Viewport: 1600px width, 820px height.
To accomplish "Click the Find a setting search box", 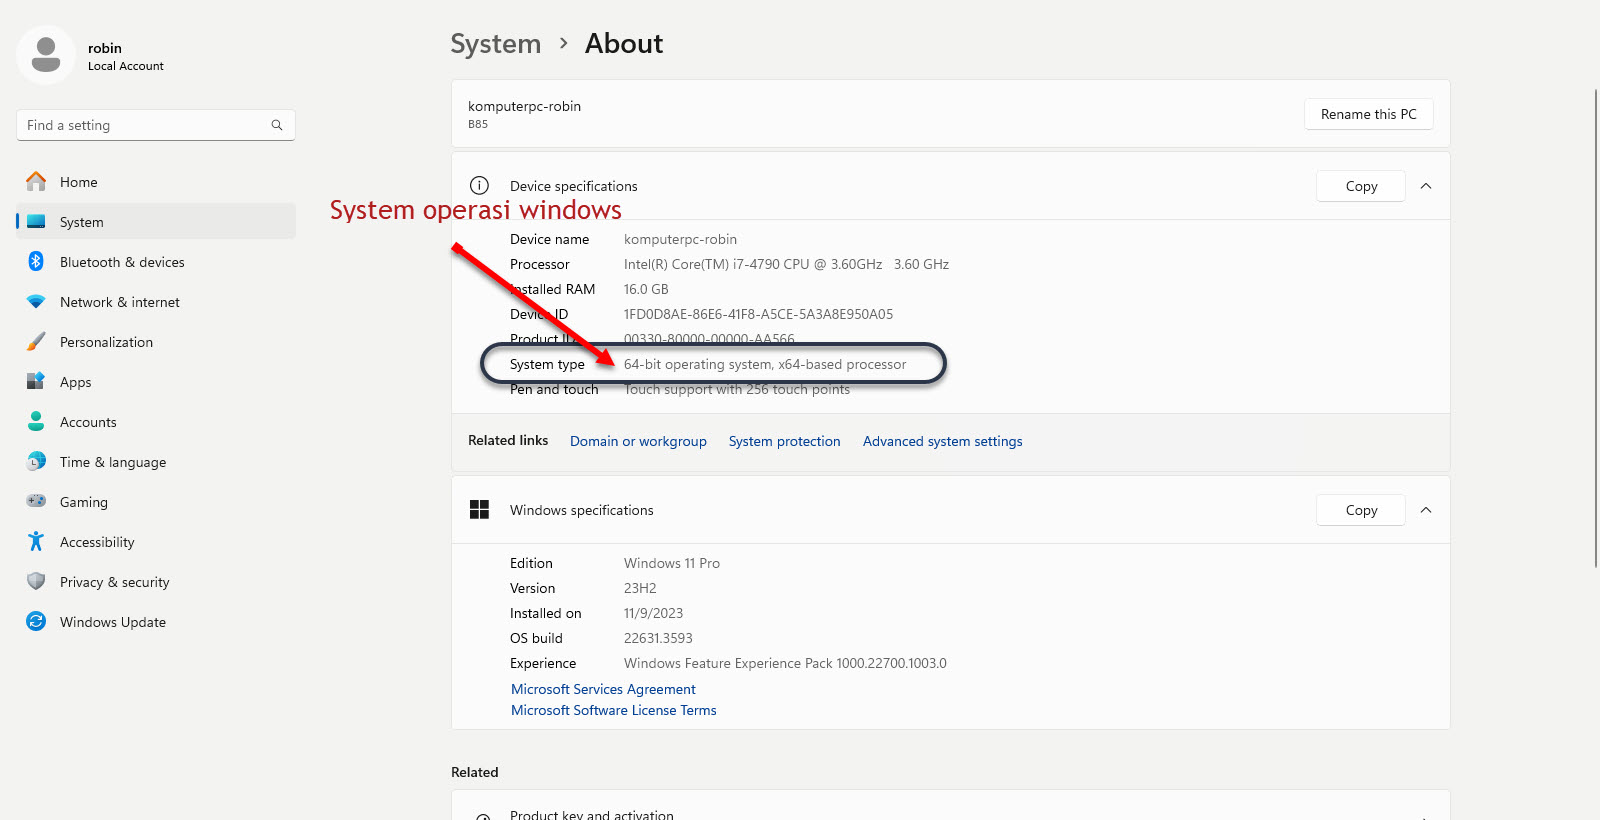I will point(145,125).
